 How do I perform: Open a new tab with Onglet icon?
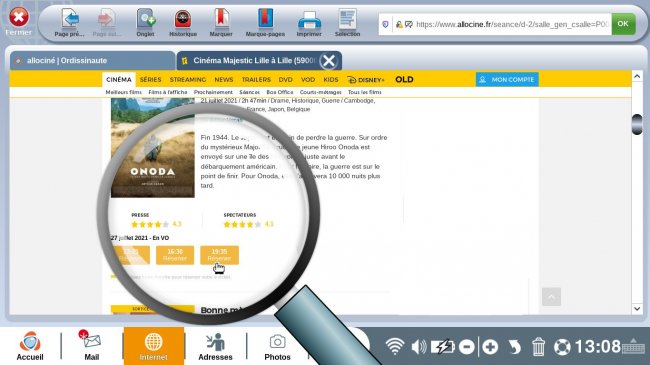[146, 19]
